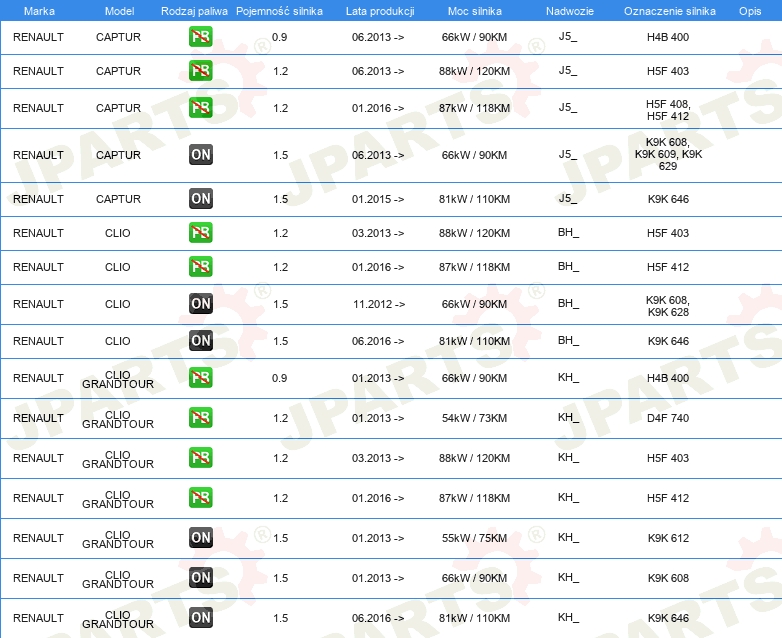Select CLIO GRANDTOUR model in D4F 740 row
The height and width of the screenshot is (638, 782).
point(118,419)
